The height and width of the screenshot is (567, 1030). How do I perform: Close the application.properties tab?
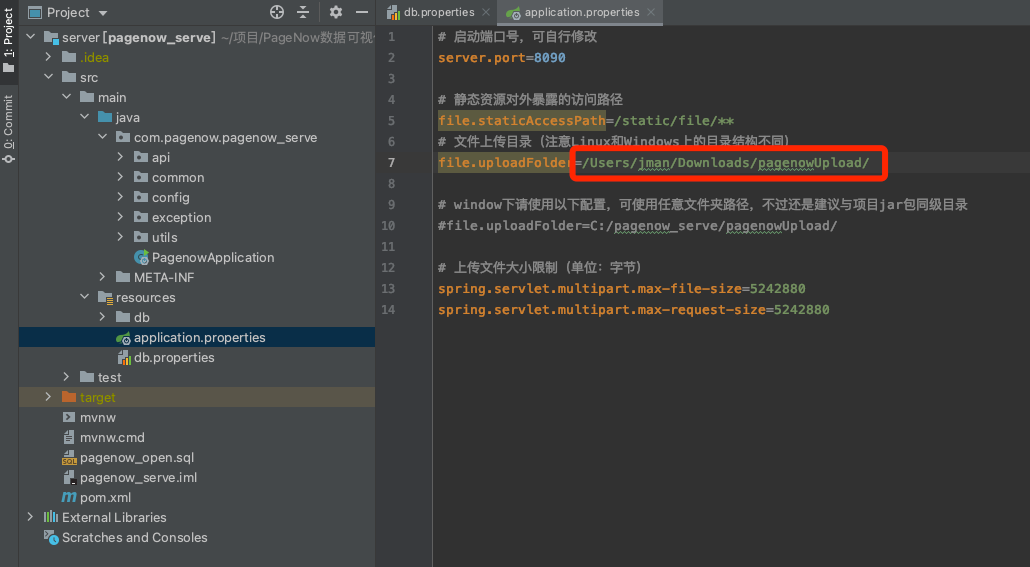651,12
